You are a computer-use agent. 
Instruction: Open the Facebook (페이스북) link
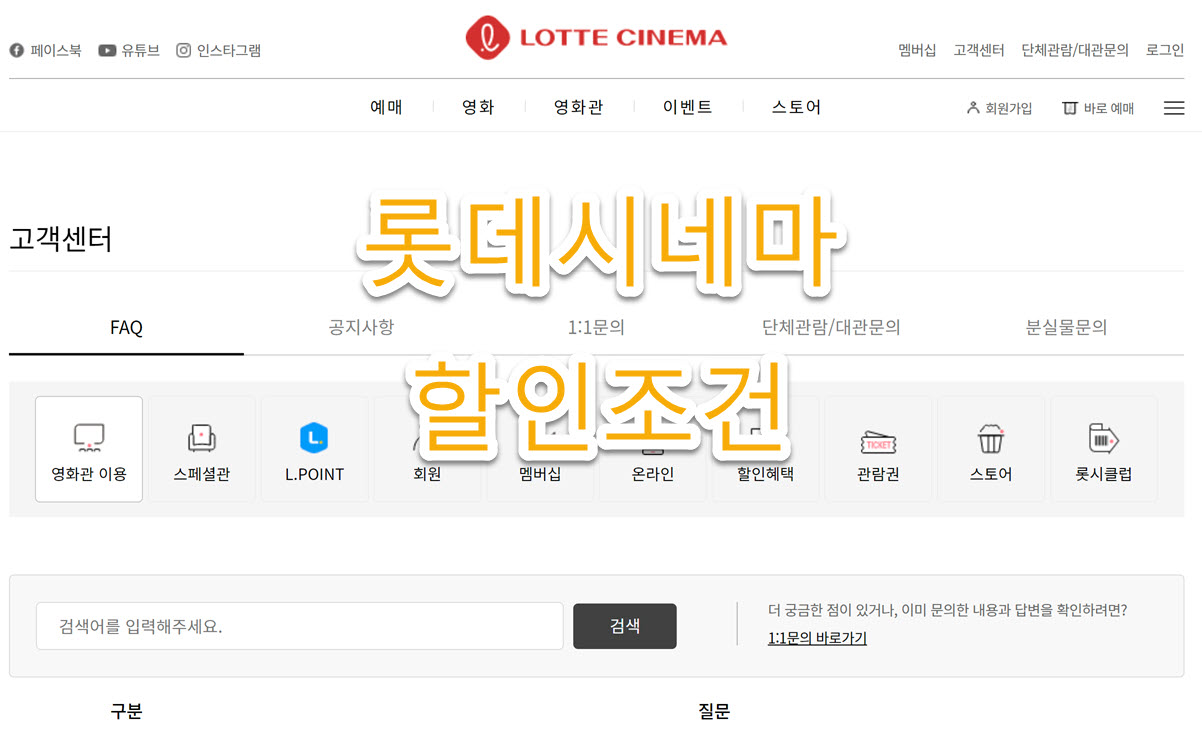click(x=46, y=50)
